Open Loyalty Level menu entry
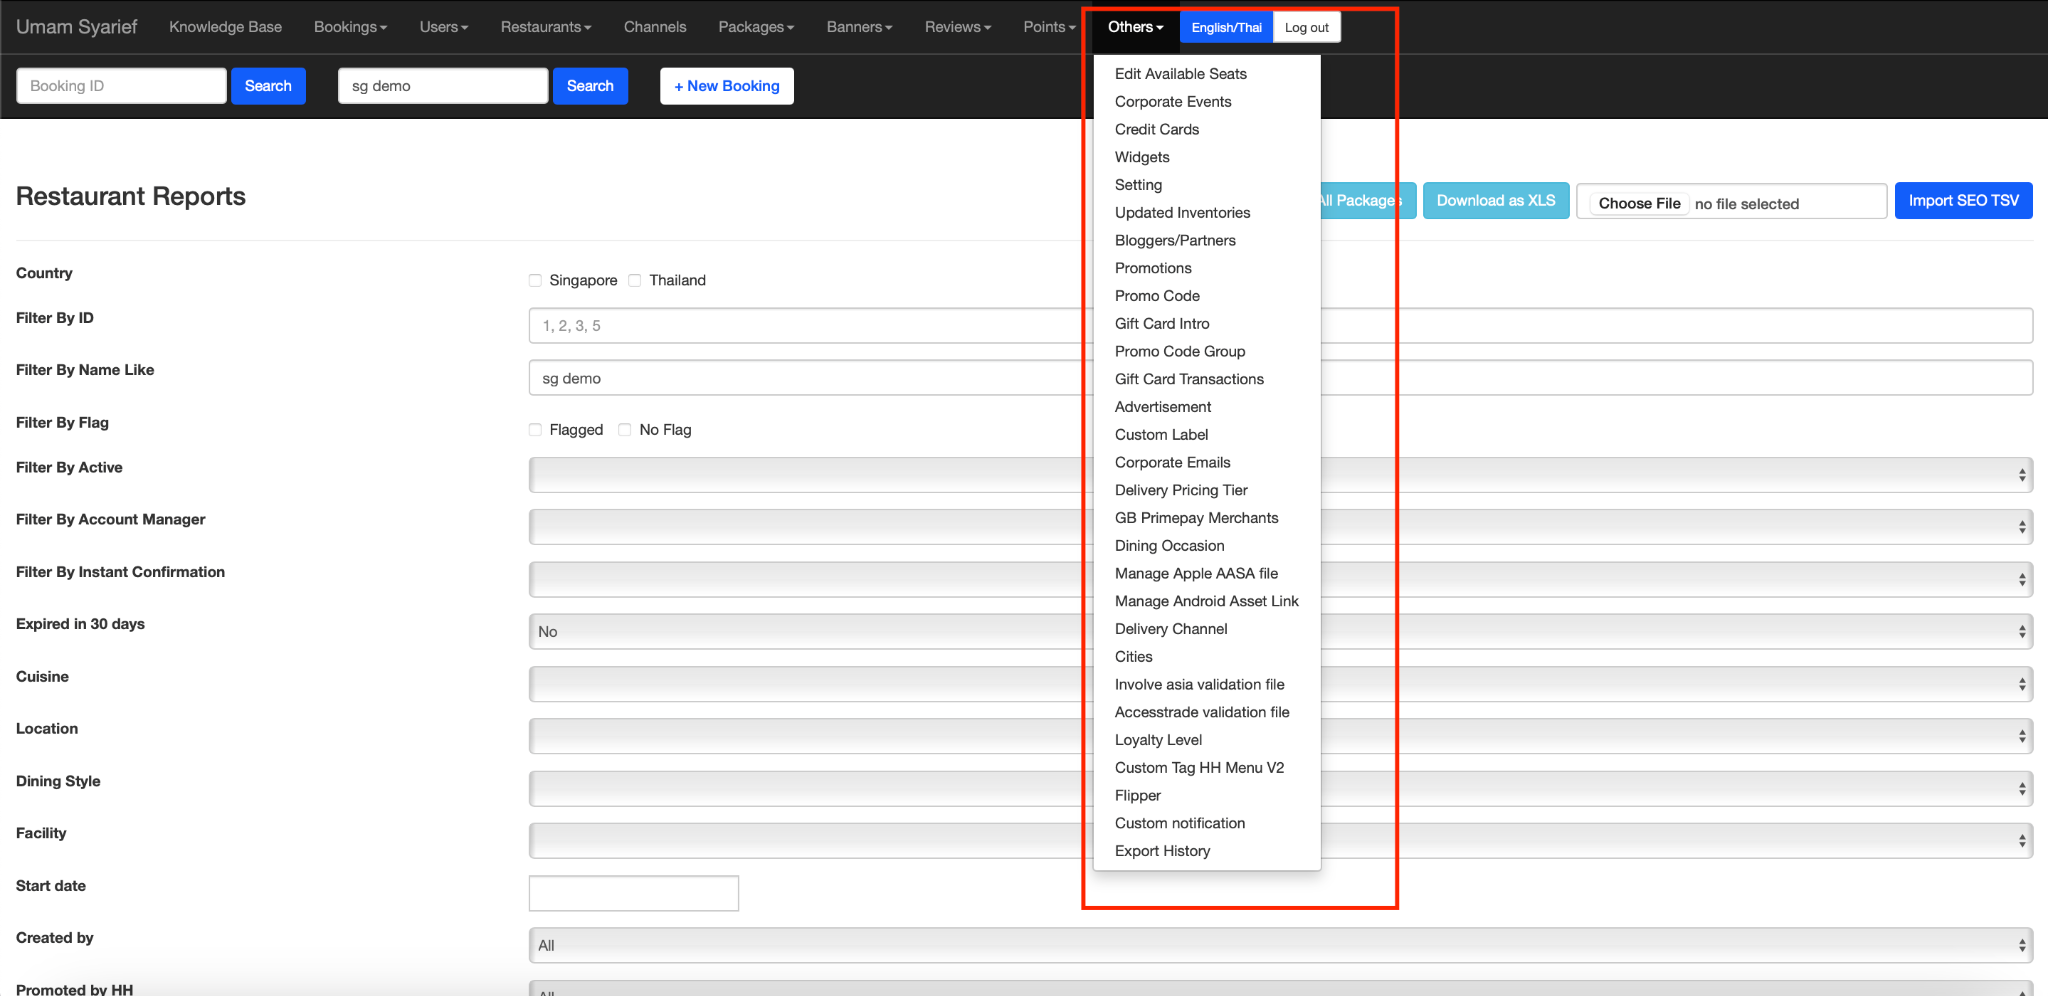 click(x=1158, y=740)
